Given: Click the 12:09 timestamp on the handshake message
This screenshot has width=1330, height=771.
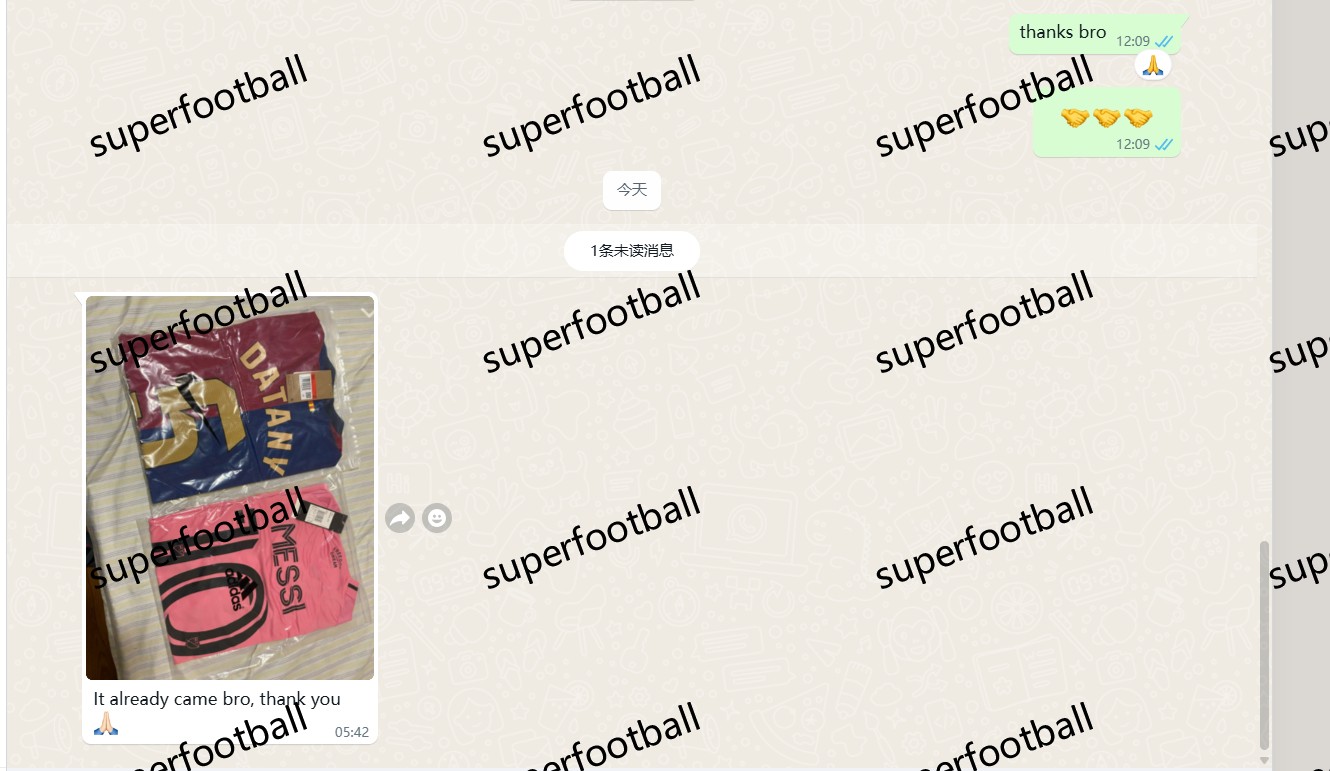Looking at the screenshot, I should click(1133, 145).
